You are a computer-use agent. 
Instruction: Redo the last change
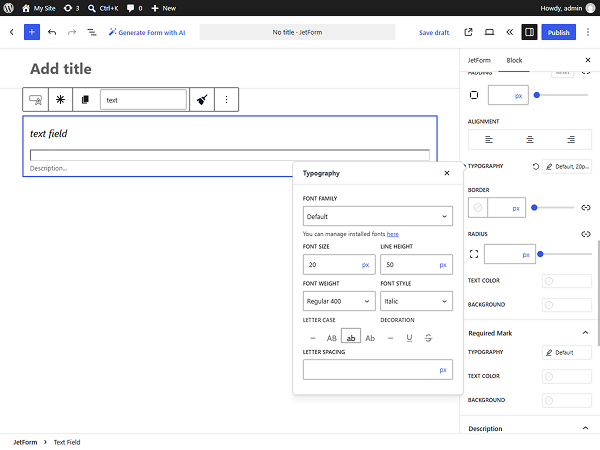click(72, 32)
